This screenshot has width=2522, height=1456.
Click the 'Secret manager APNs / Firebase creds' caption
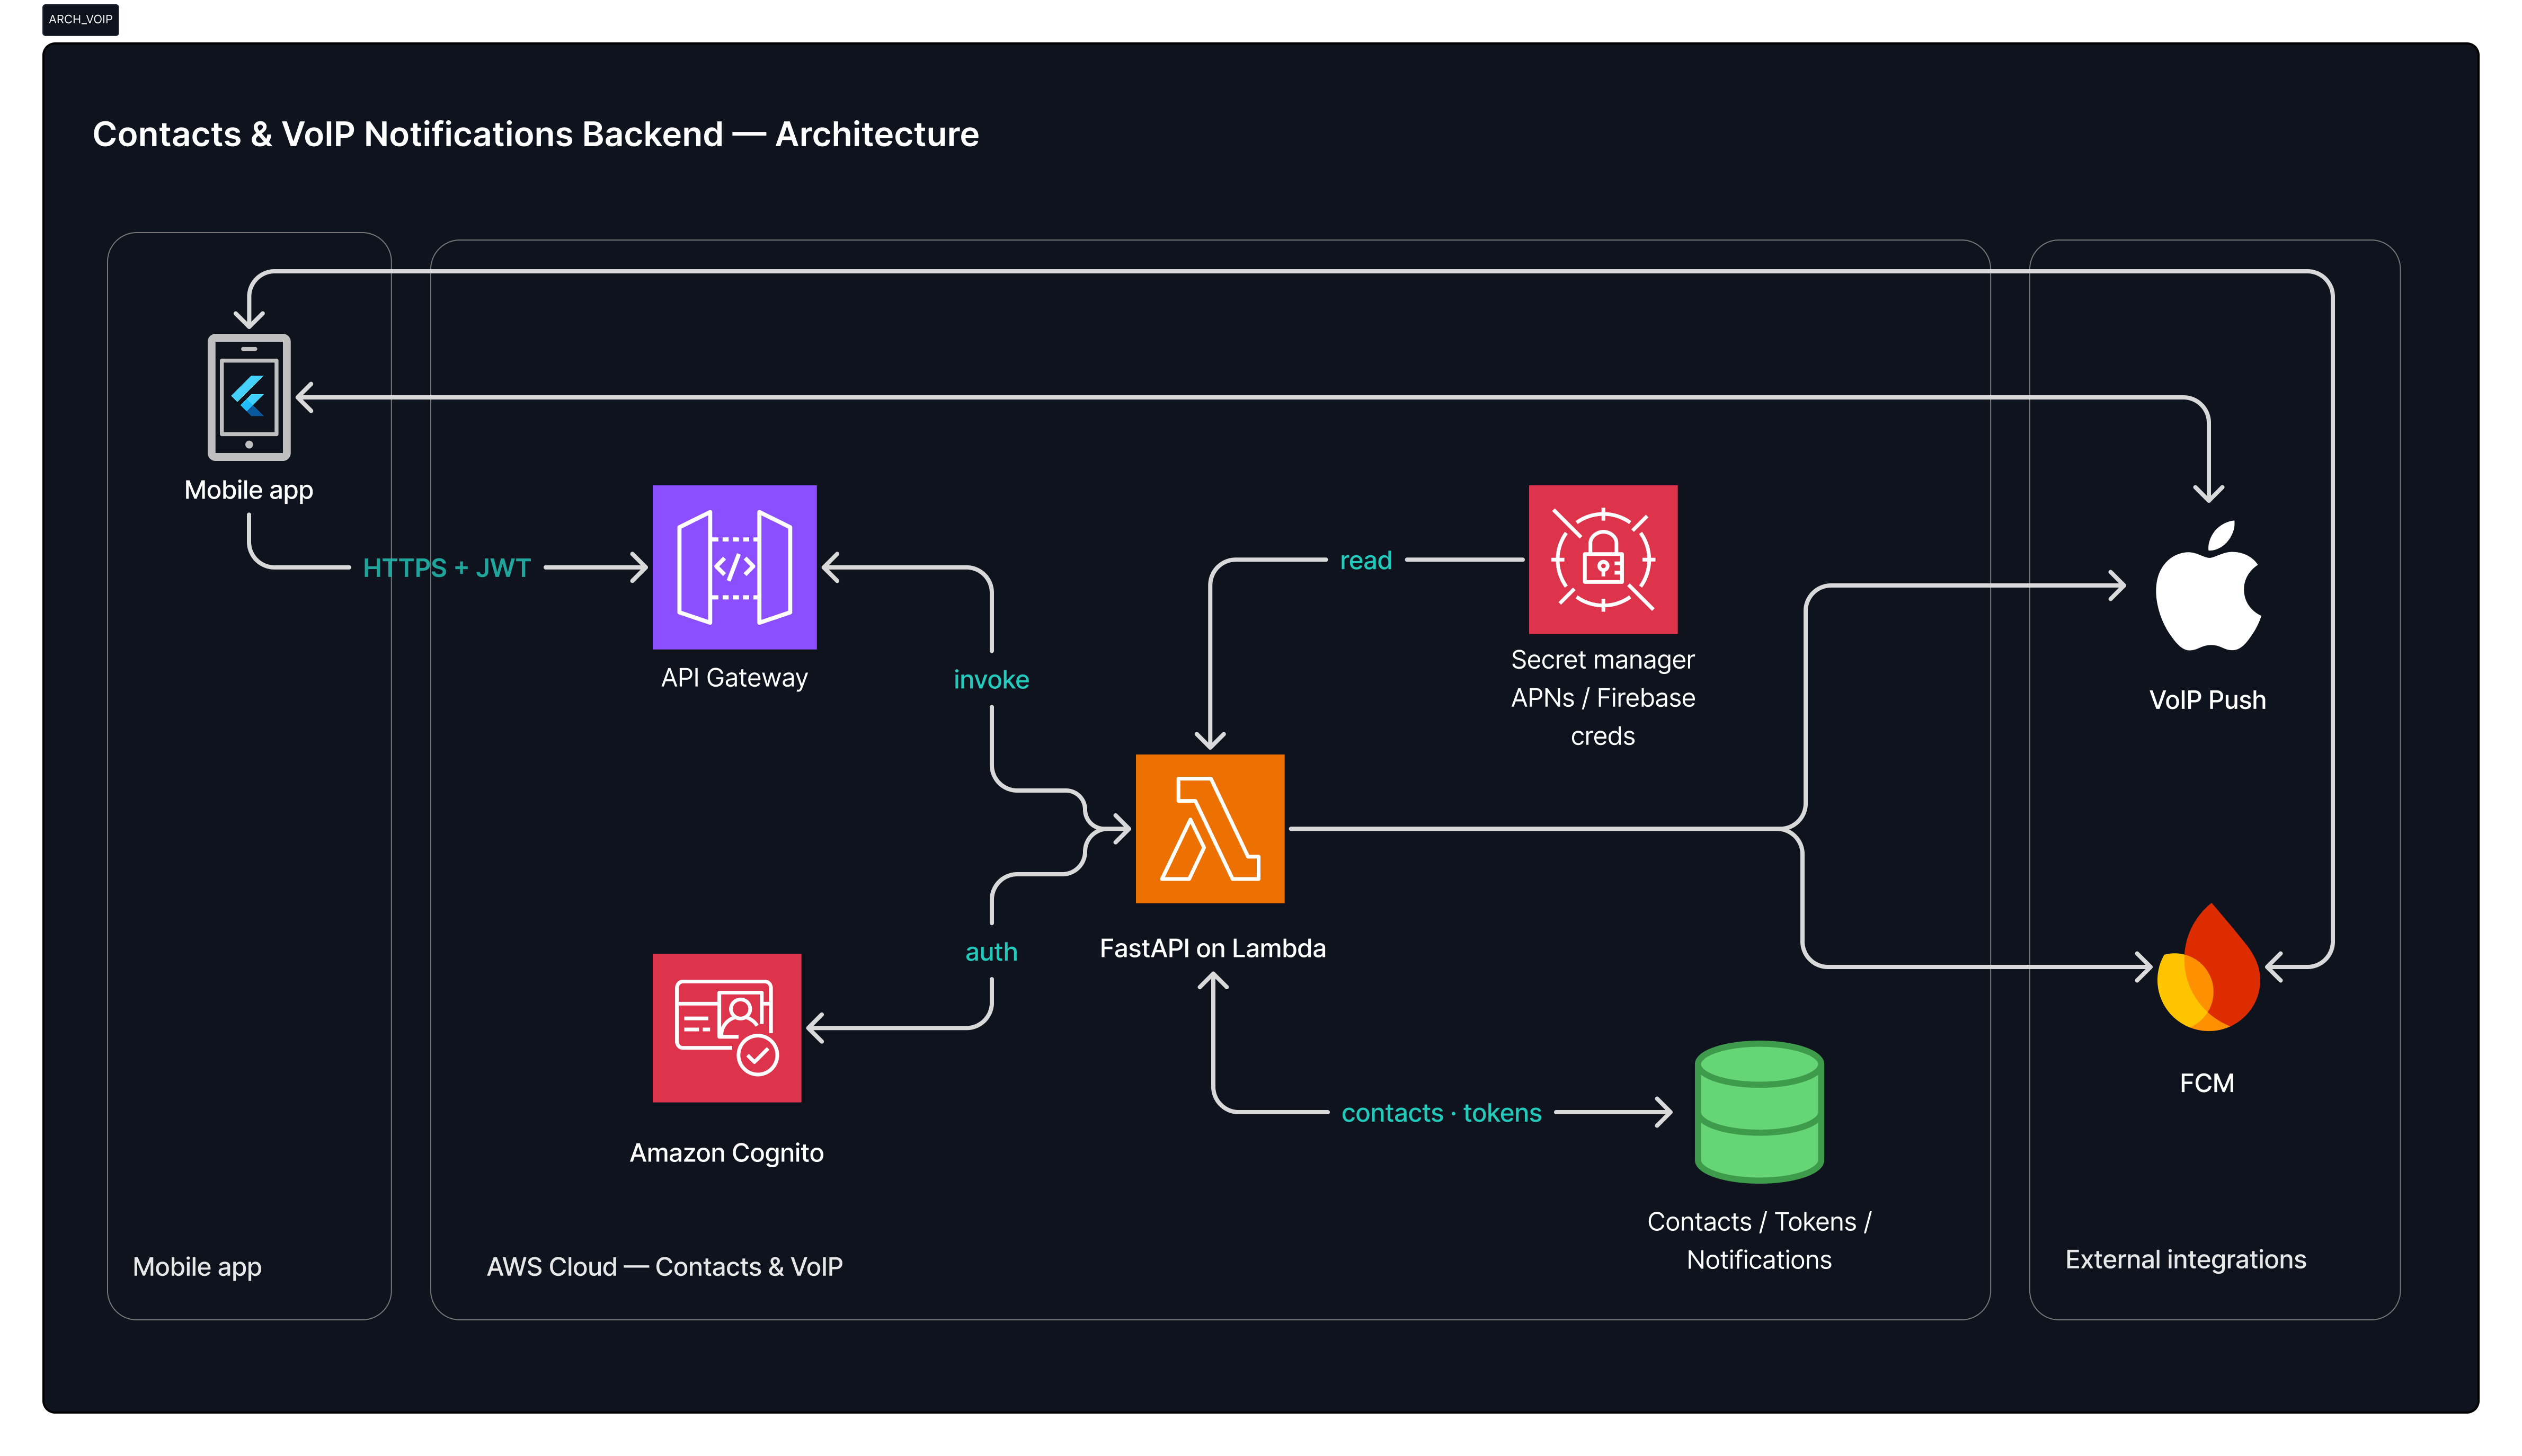coord(1602,698)
